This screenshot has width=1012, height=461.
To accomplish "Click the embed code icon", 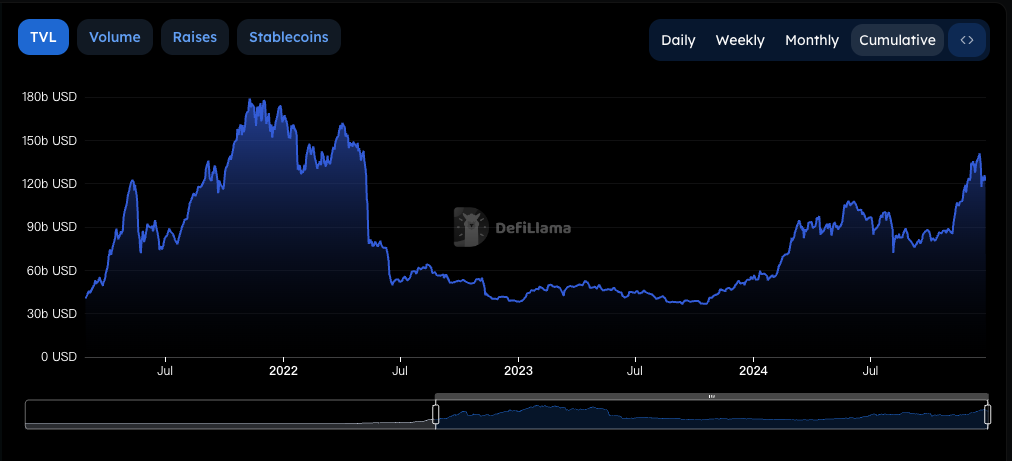I will tap(967, 40).
